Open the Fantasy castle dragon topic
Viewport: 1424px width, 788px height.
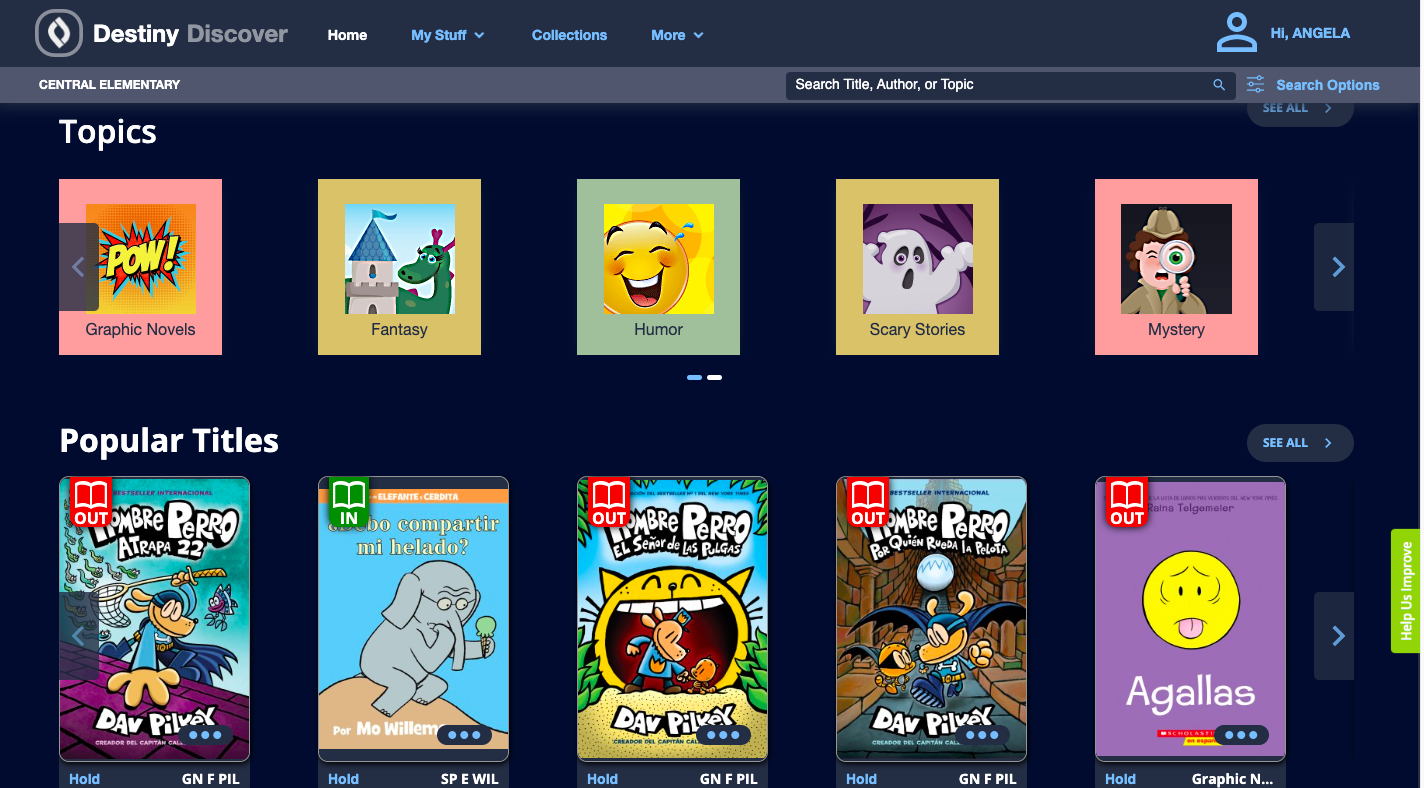399,259
